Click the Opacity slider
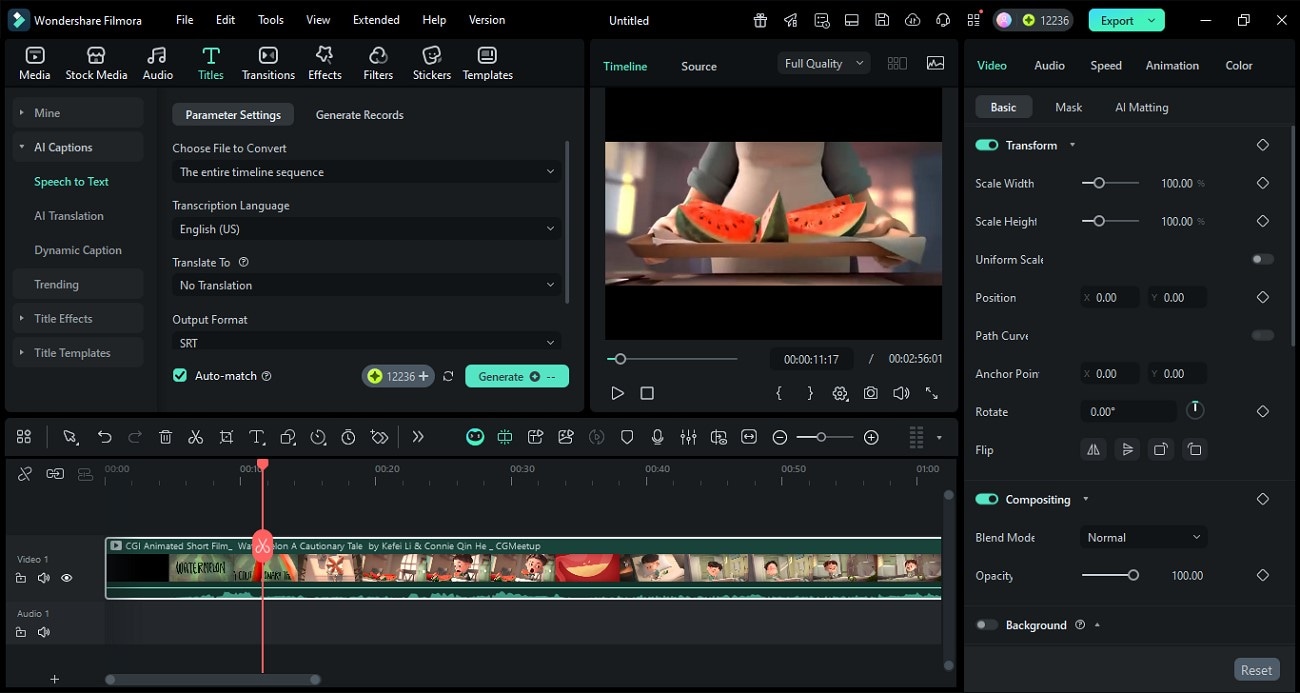The height and width of the screenshot is (693, 1300). tap(1108, 576)
